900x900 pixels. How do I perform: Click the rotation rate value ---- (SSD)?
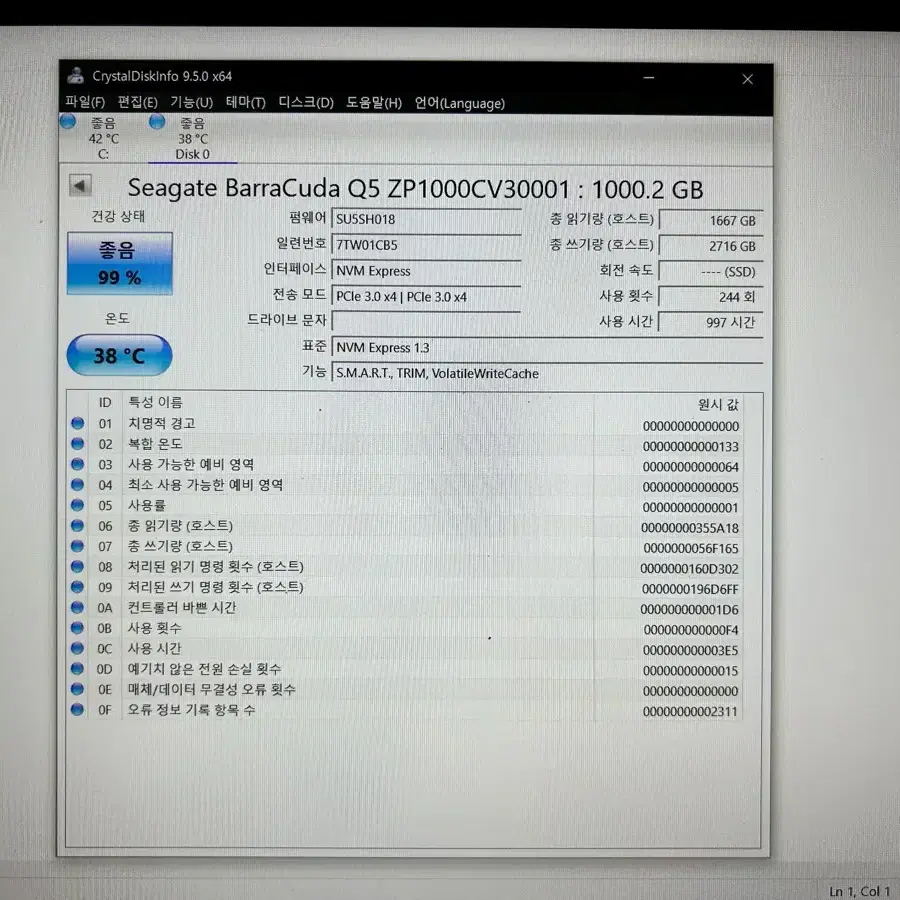(x=711, y=271)
